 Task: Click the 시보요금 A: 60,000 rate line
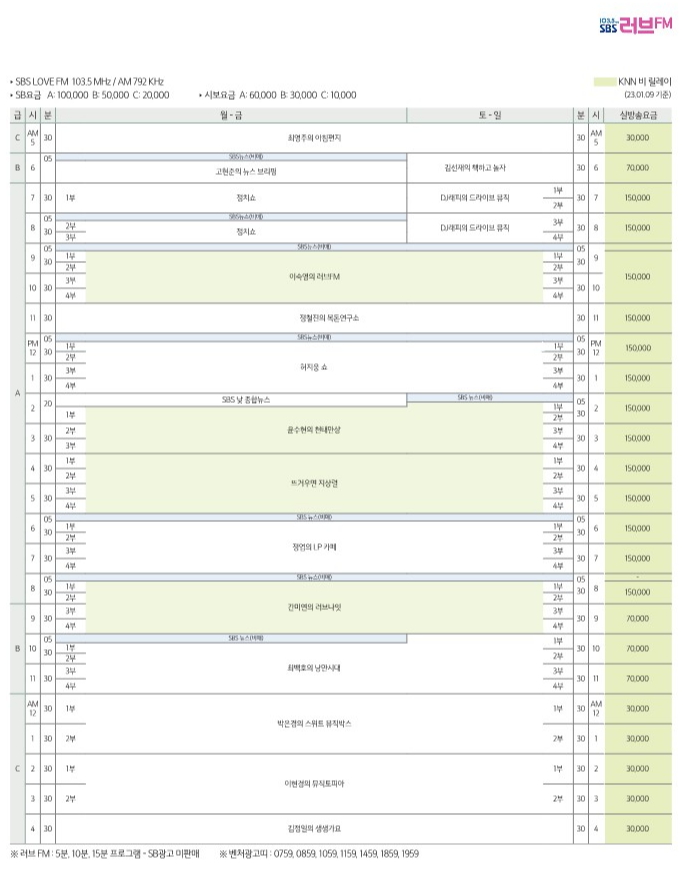278,95
